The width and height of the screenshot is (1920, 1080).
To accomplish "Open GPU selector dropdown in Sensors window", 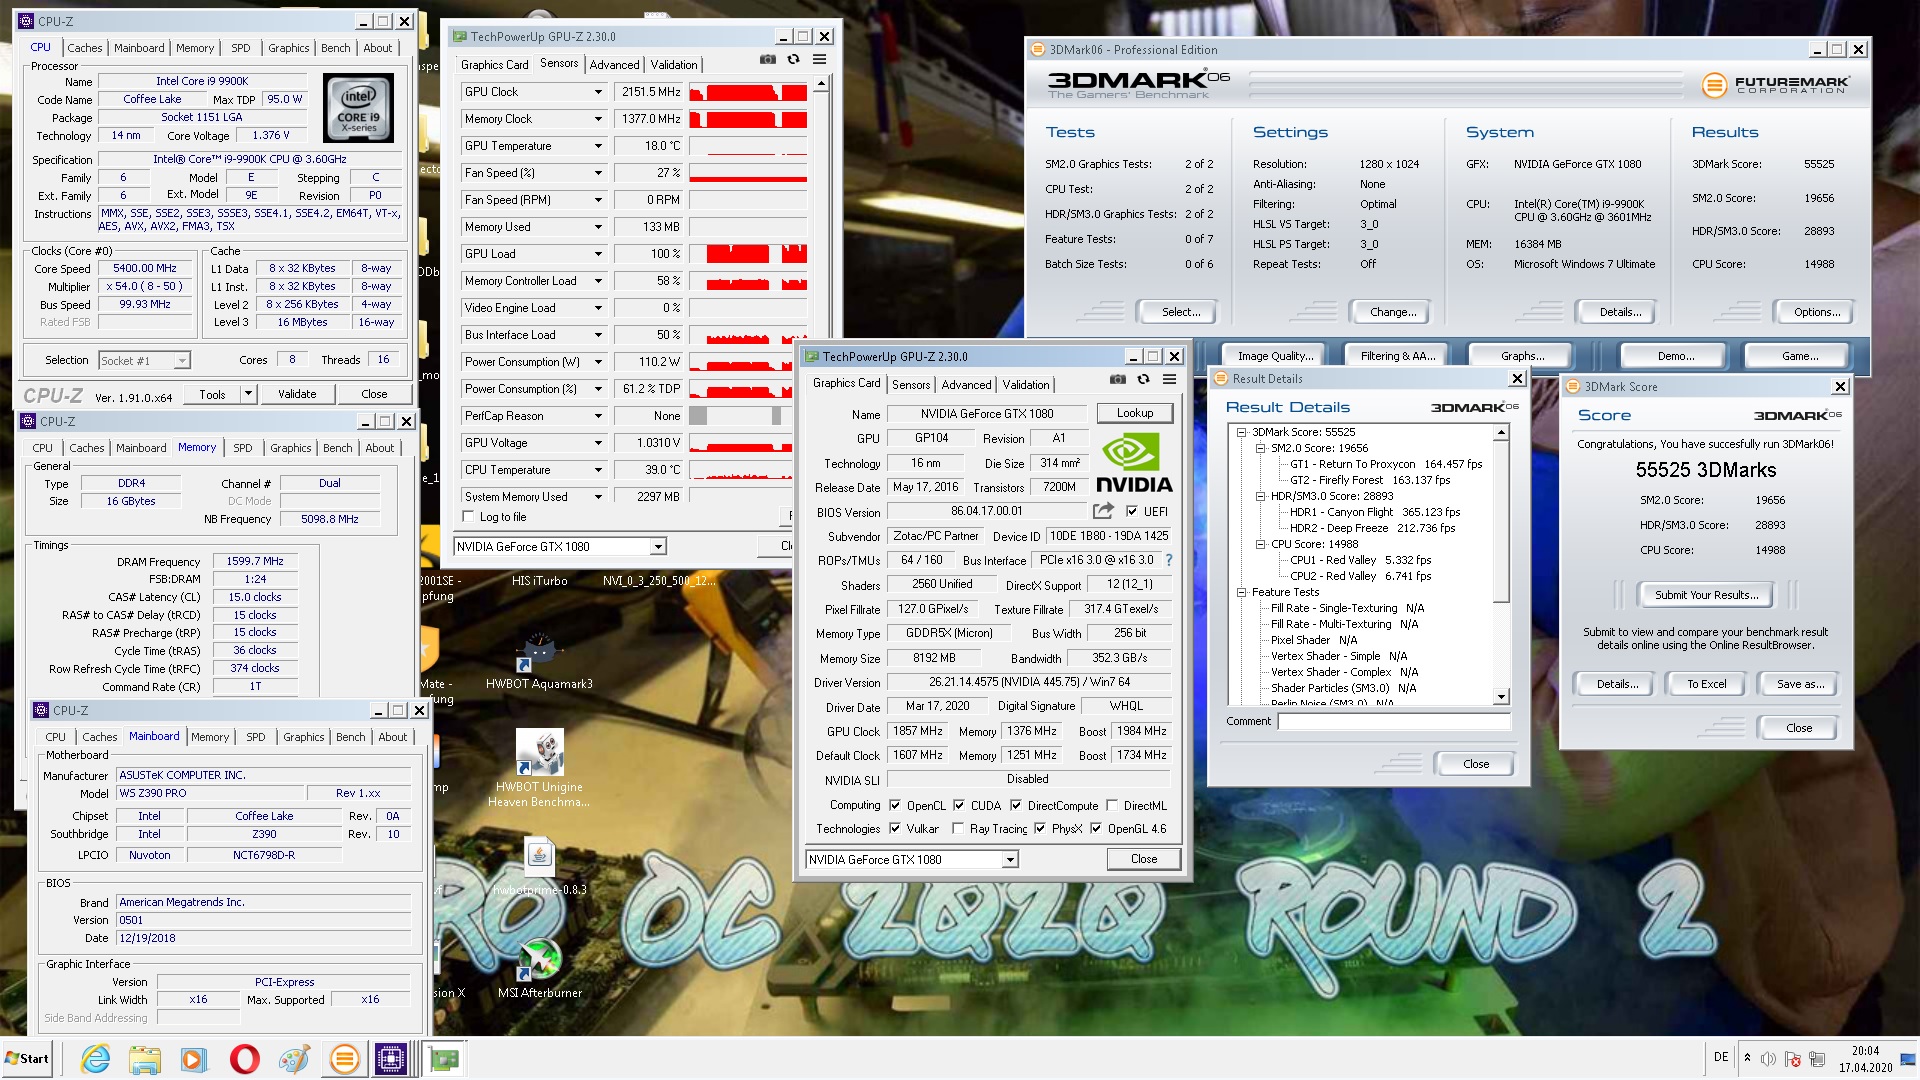I will click(658, 547).
